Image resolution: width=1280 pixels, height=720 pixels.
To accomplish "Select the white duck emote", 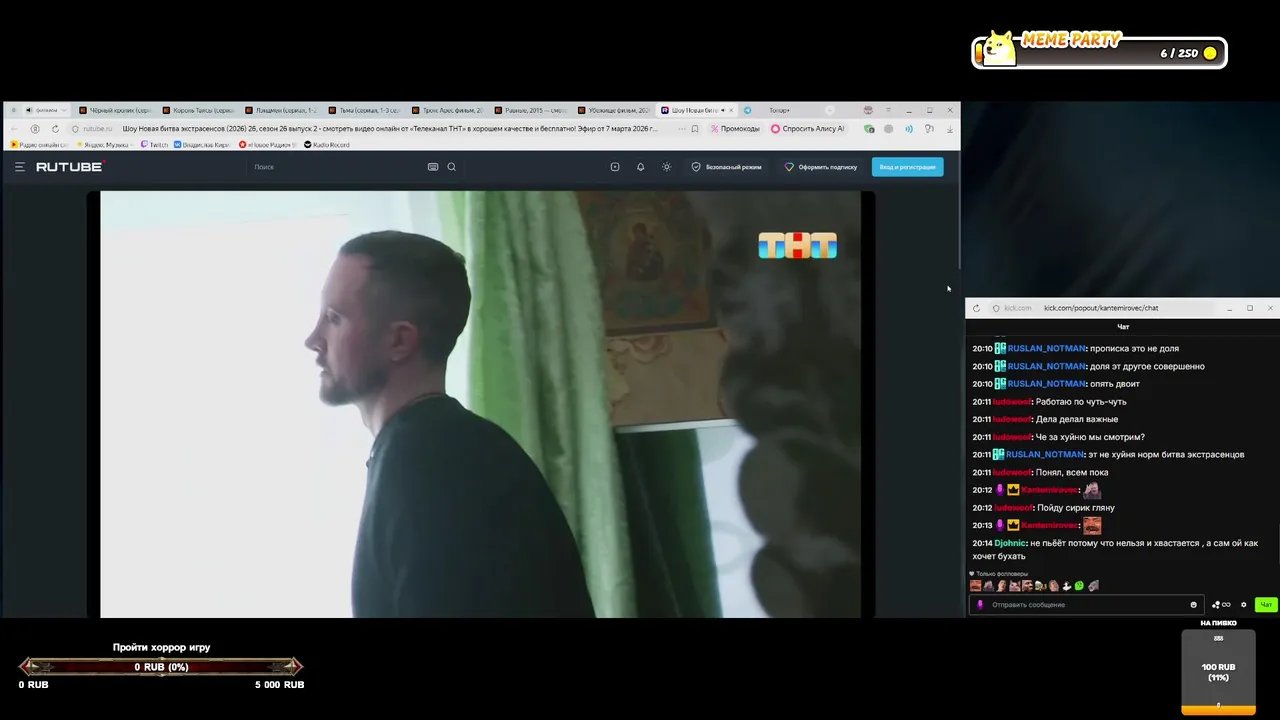I will click(x=1066, y=586).
